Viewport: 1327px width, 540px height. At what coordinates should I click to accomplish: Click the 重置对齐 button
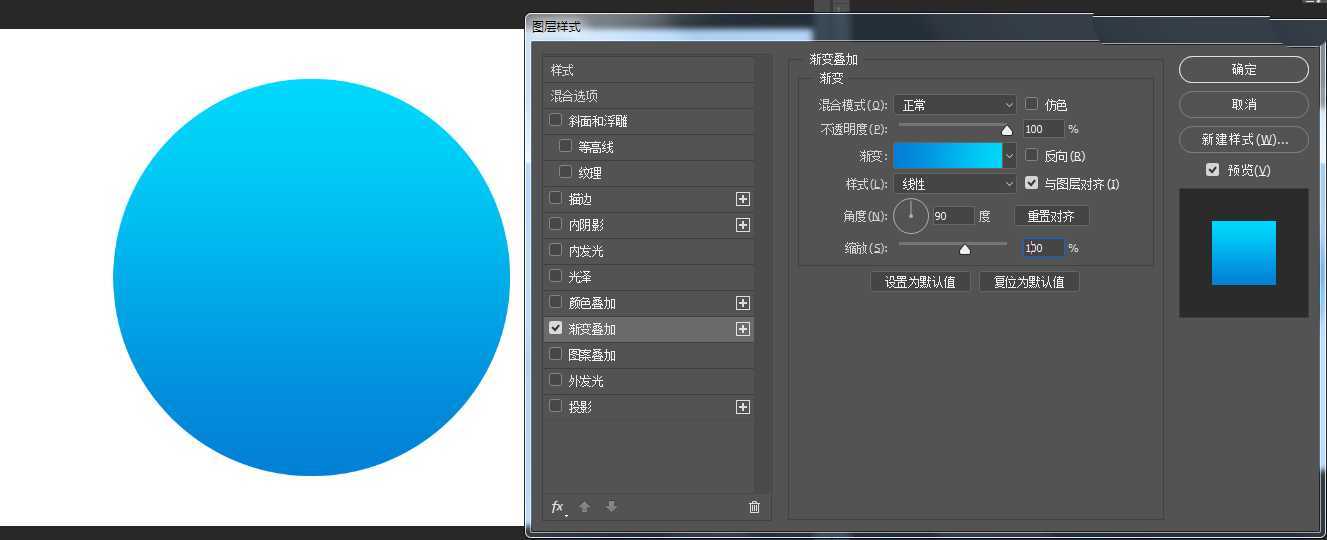pyautogui.click(x=1051, y=216)
